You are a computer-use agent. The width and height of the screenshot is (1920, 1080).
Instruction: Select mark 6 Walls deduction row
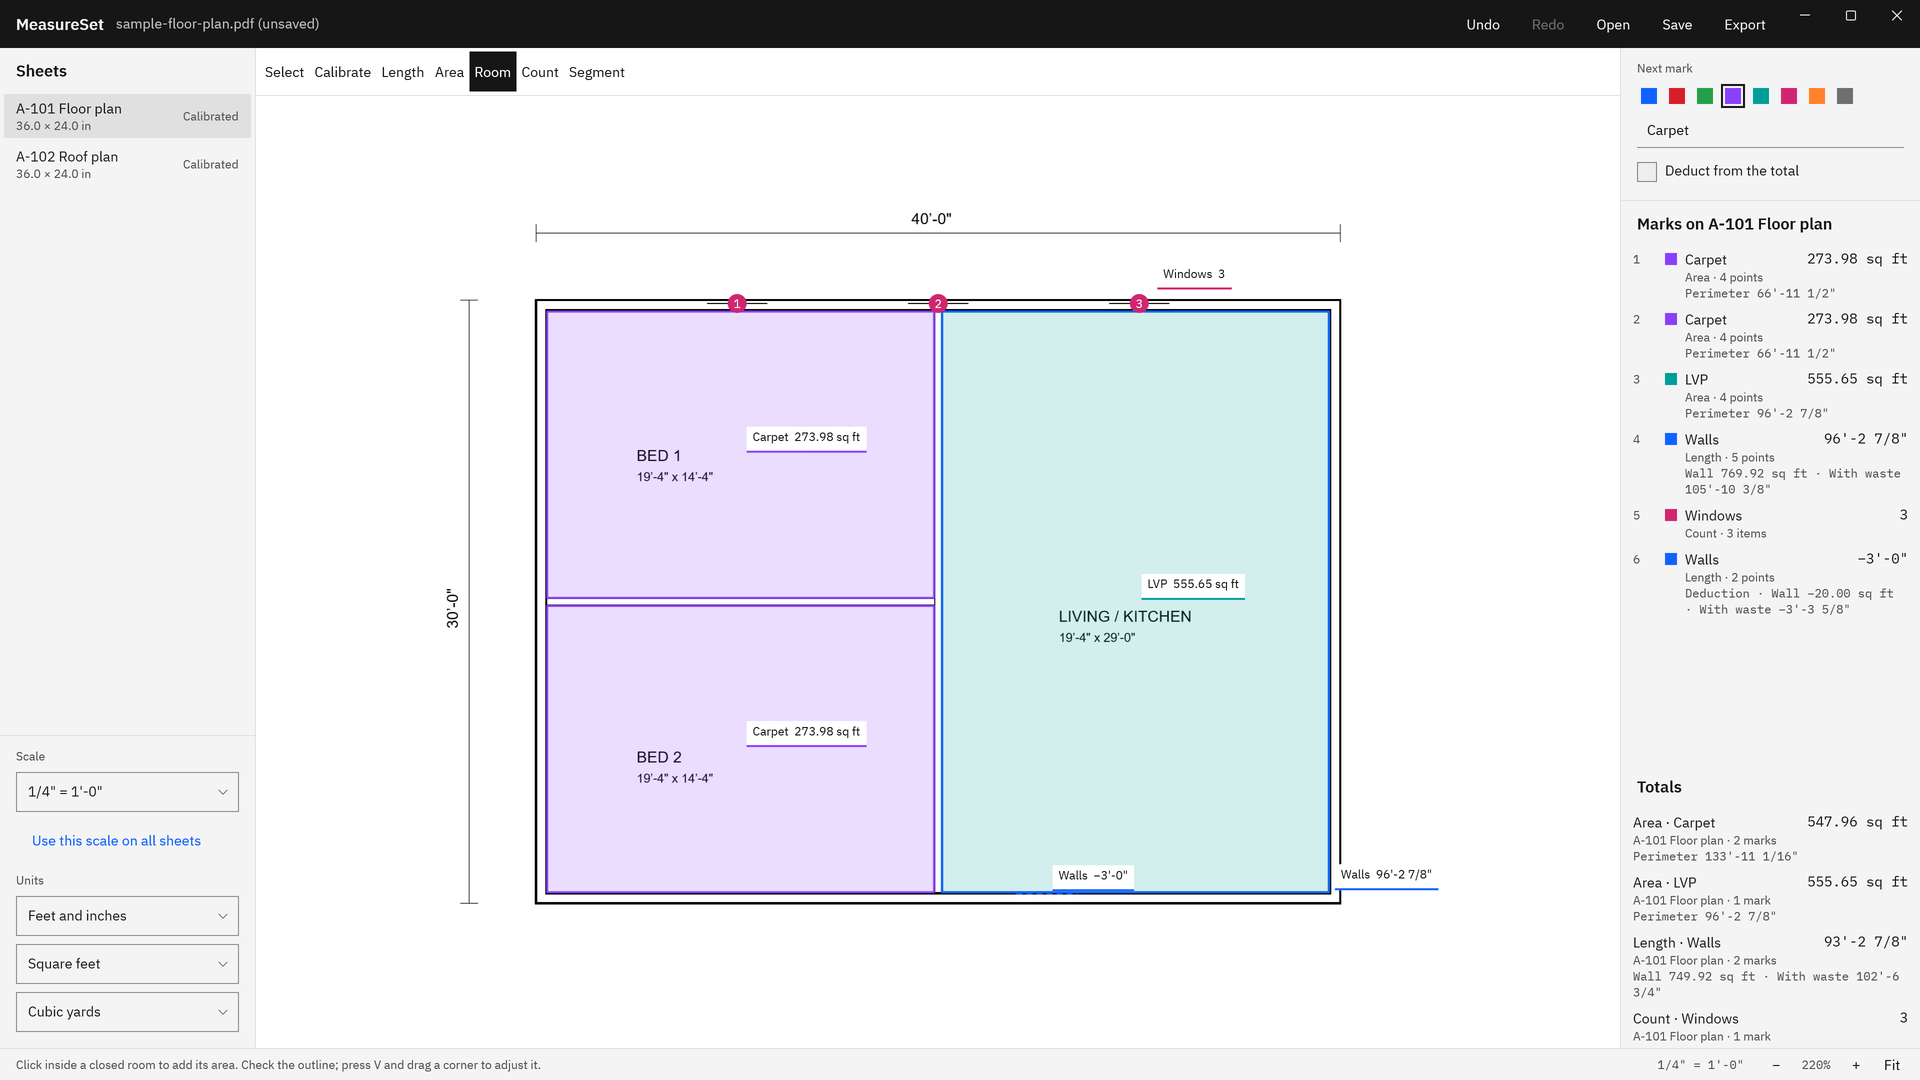point(1770,584)
